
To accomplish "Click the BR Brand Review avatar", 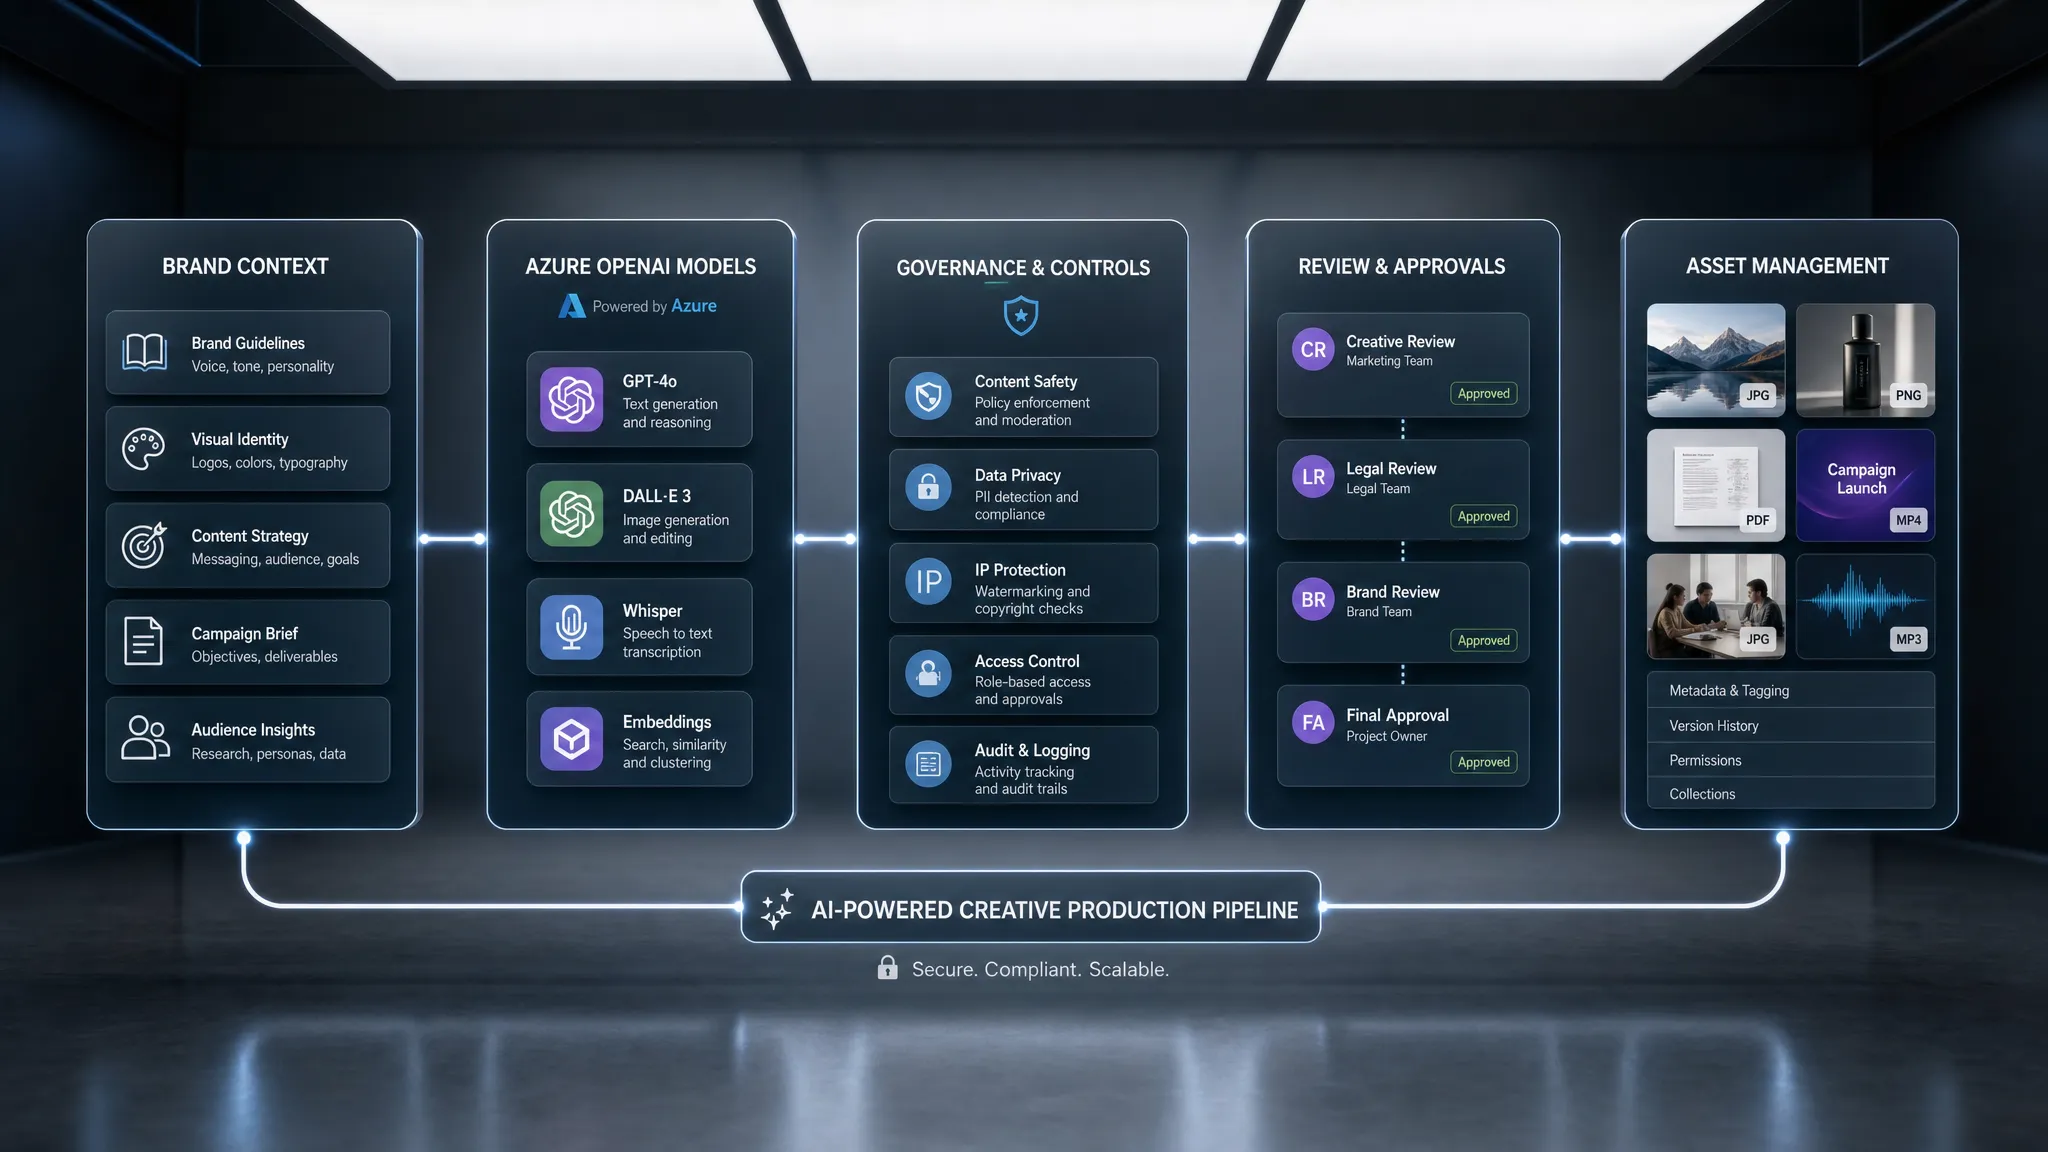I will coord(1313,600).
